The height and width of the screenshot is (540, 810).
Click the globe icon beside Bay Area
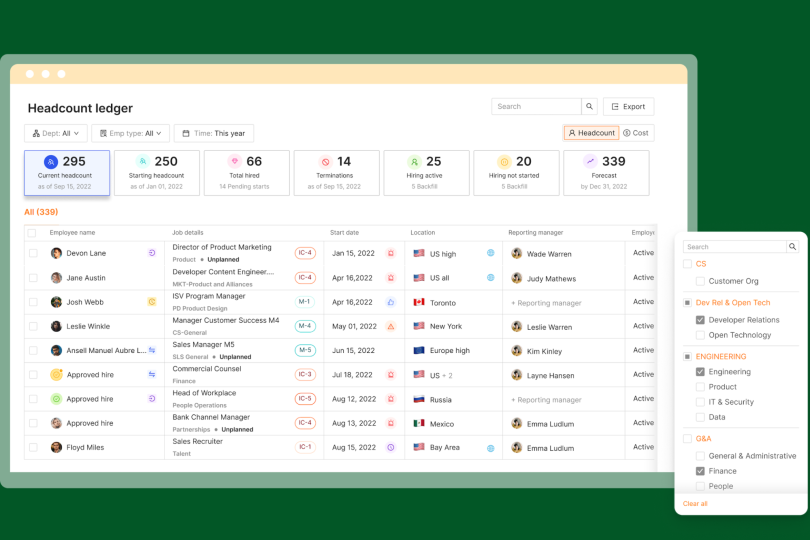(x=490, y=448)
